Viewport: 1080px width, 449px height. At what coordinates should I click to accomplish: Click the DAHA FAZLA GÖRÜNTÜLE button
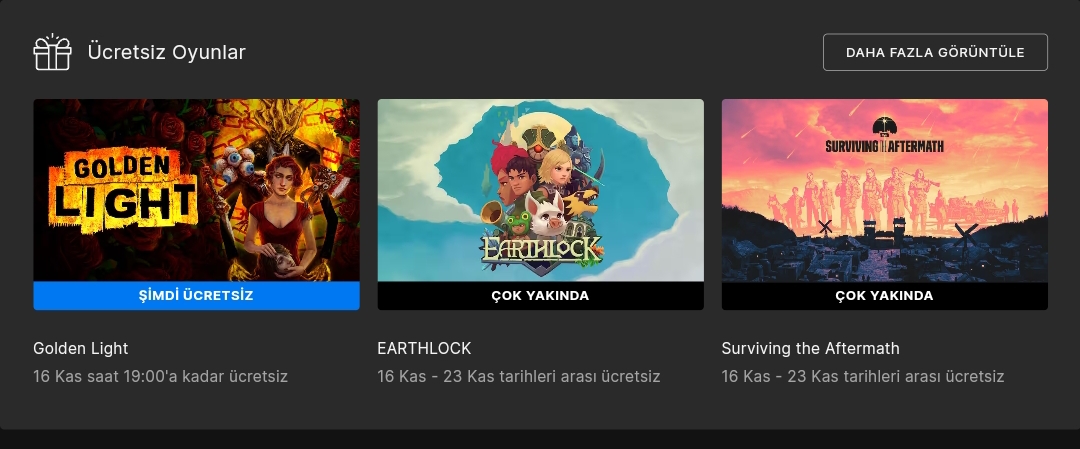(x=935, y=52)
